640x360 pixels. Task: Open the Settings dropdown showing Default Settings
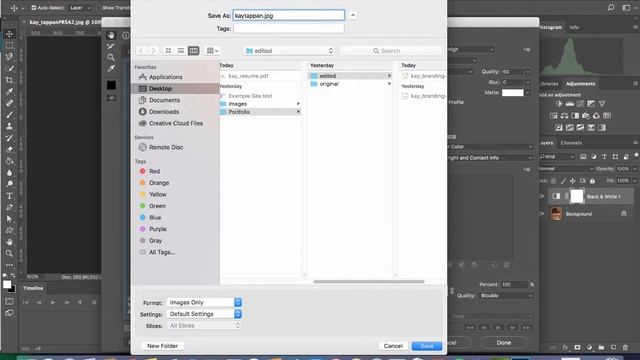pyautogui.click(x=204, y=314)
